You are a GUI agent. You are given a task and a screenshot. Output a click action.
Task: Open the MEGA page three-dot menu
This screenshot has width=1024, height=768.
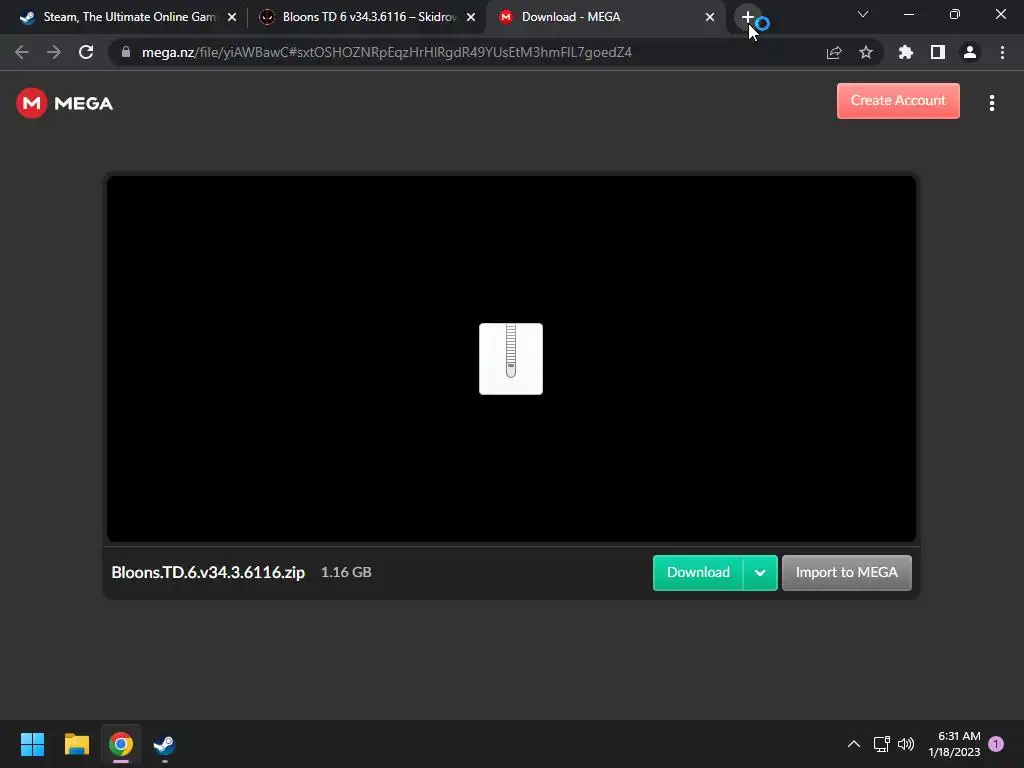tap(991, 103)
